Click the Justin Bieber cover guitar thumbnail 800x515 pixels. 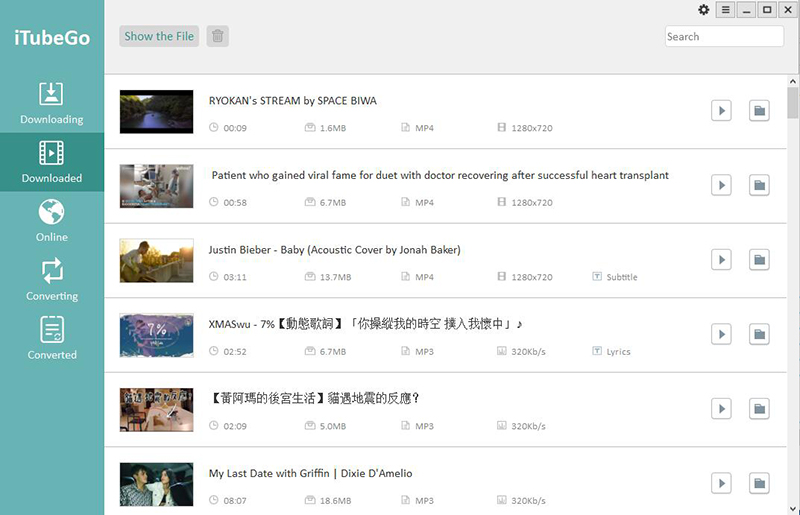pos(157,261)
